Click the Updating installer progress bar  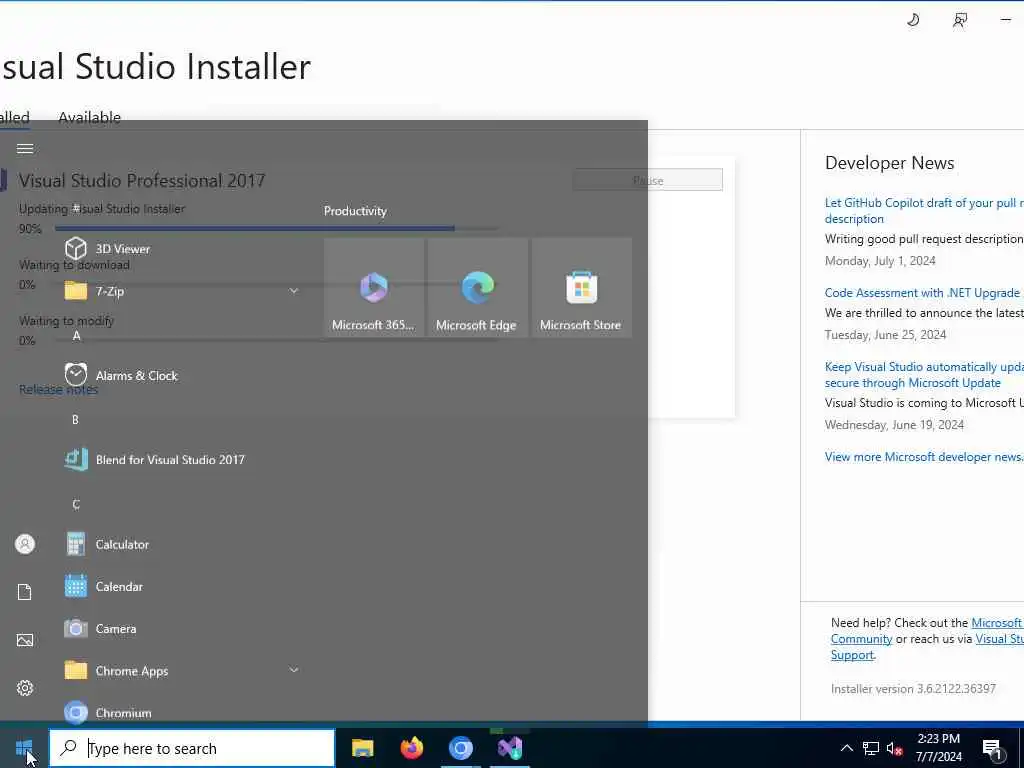(277, 229)
